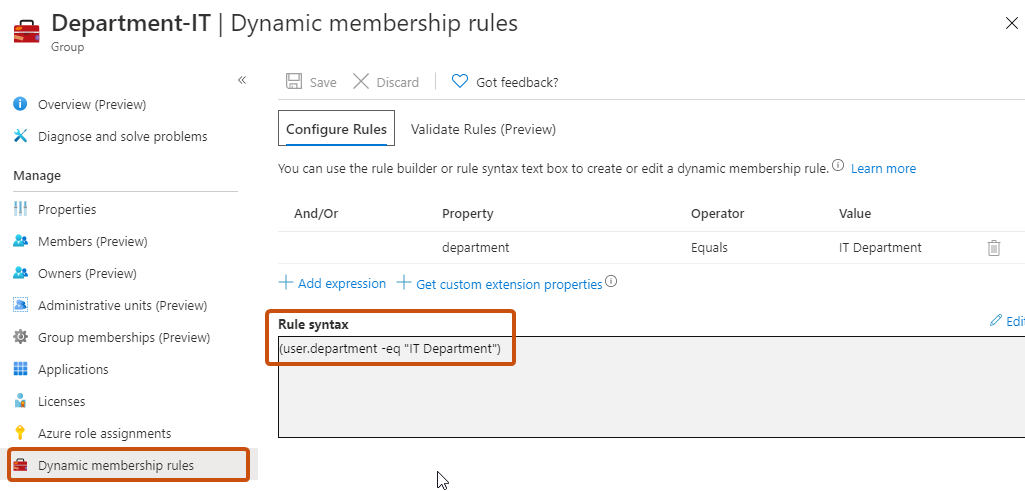
Task: Delete the department expression with trash icon
Action: [994, 248]
